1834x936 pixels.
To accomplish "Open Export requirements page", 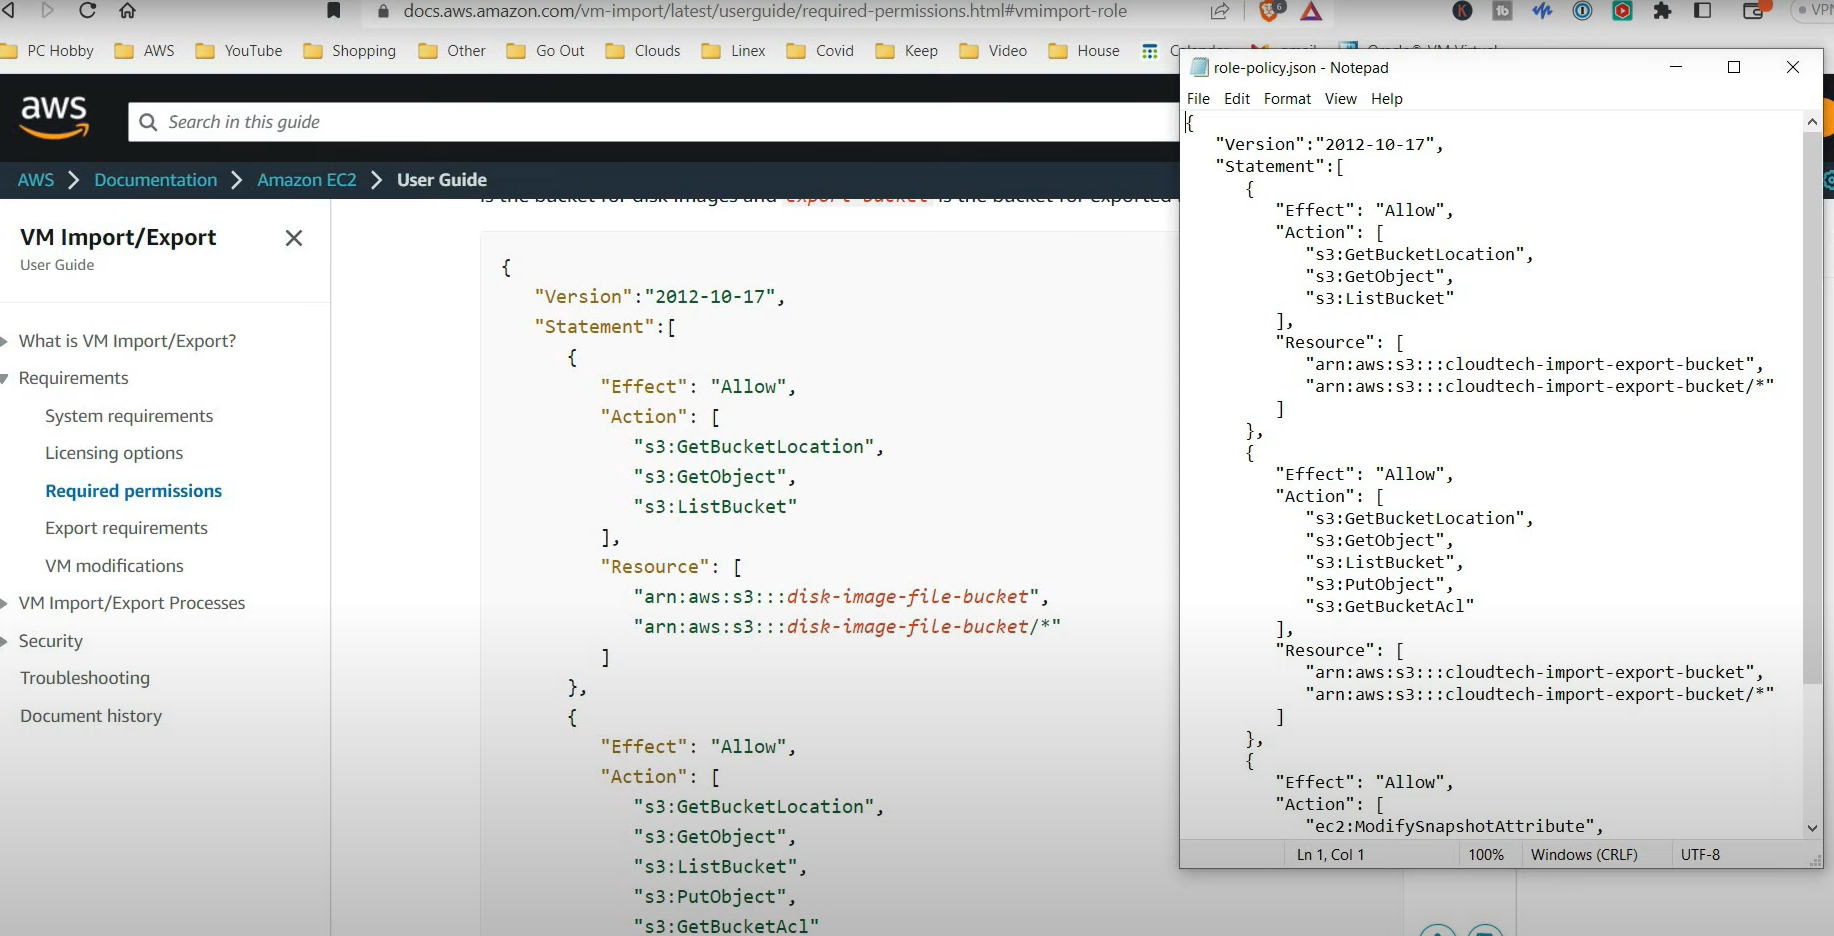I will click(126, 528).
